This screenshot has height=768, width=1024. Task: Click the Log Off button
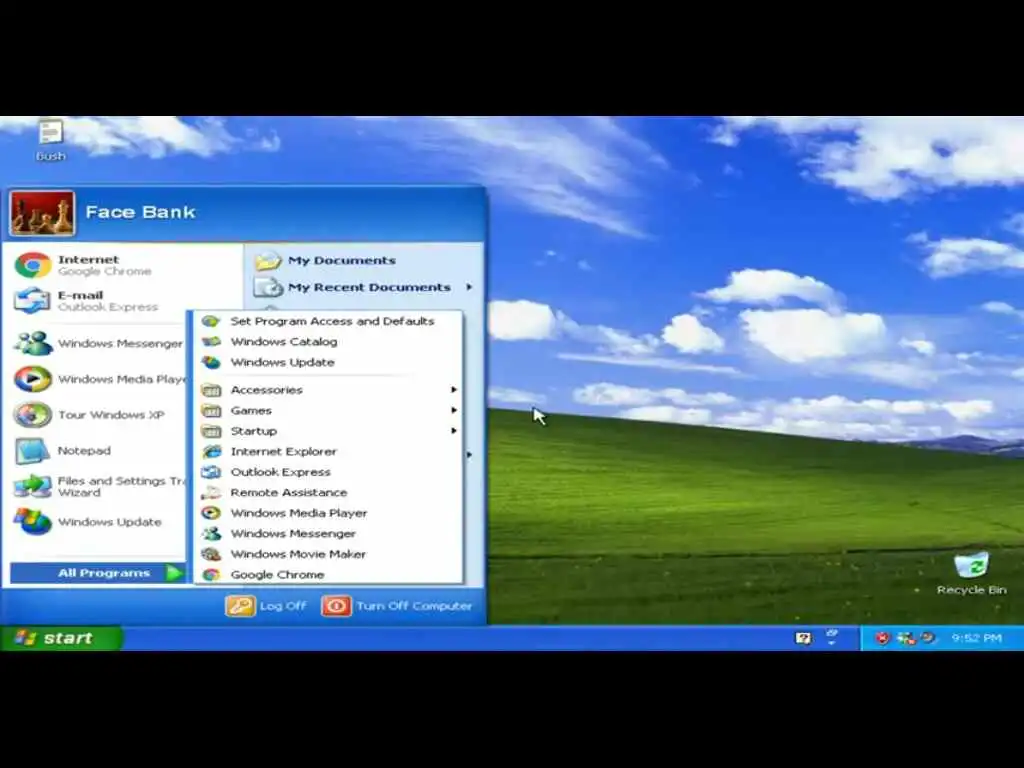coord(266,606)
